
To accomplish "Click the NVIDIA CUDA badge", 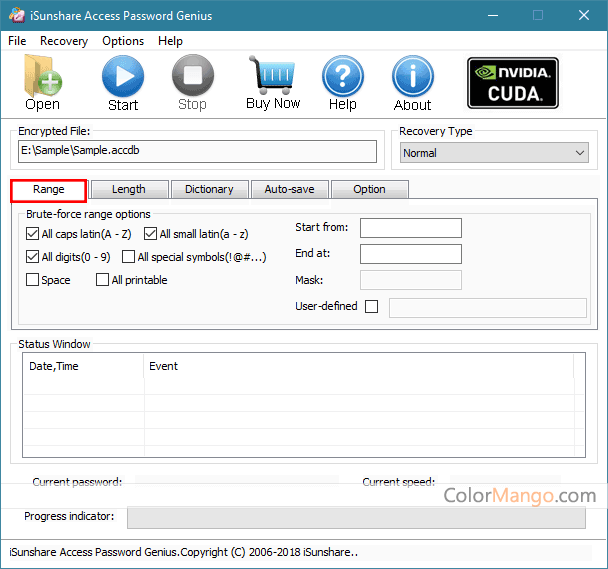I will pyautogui.click(x=513, y=83).
